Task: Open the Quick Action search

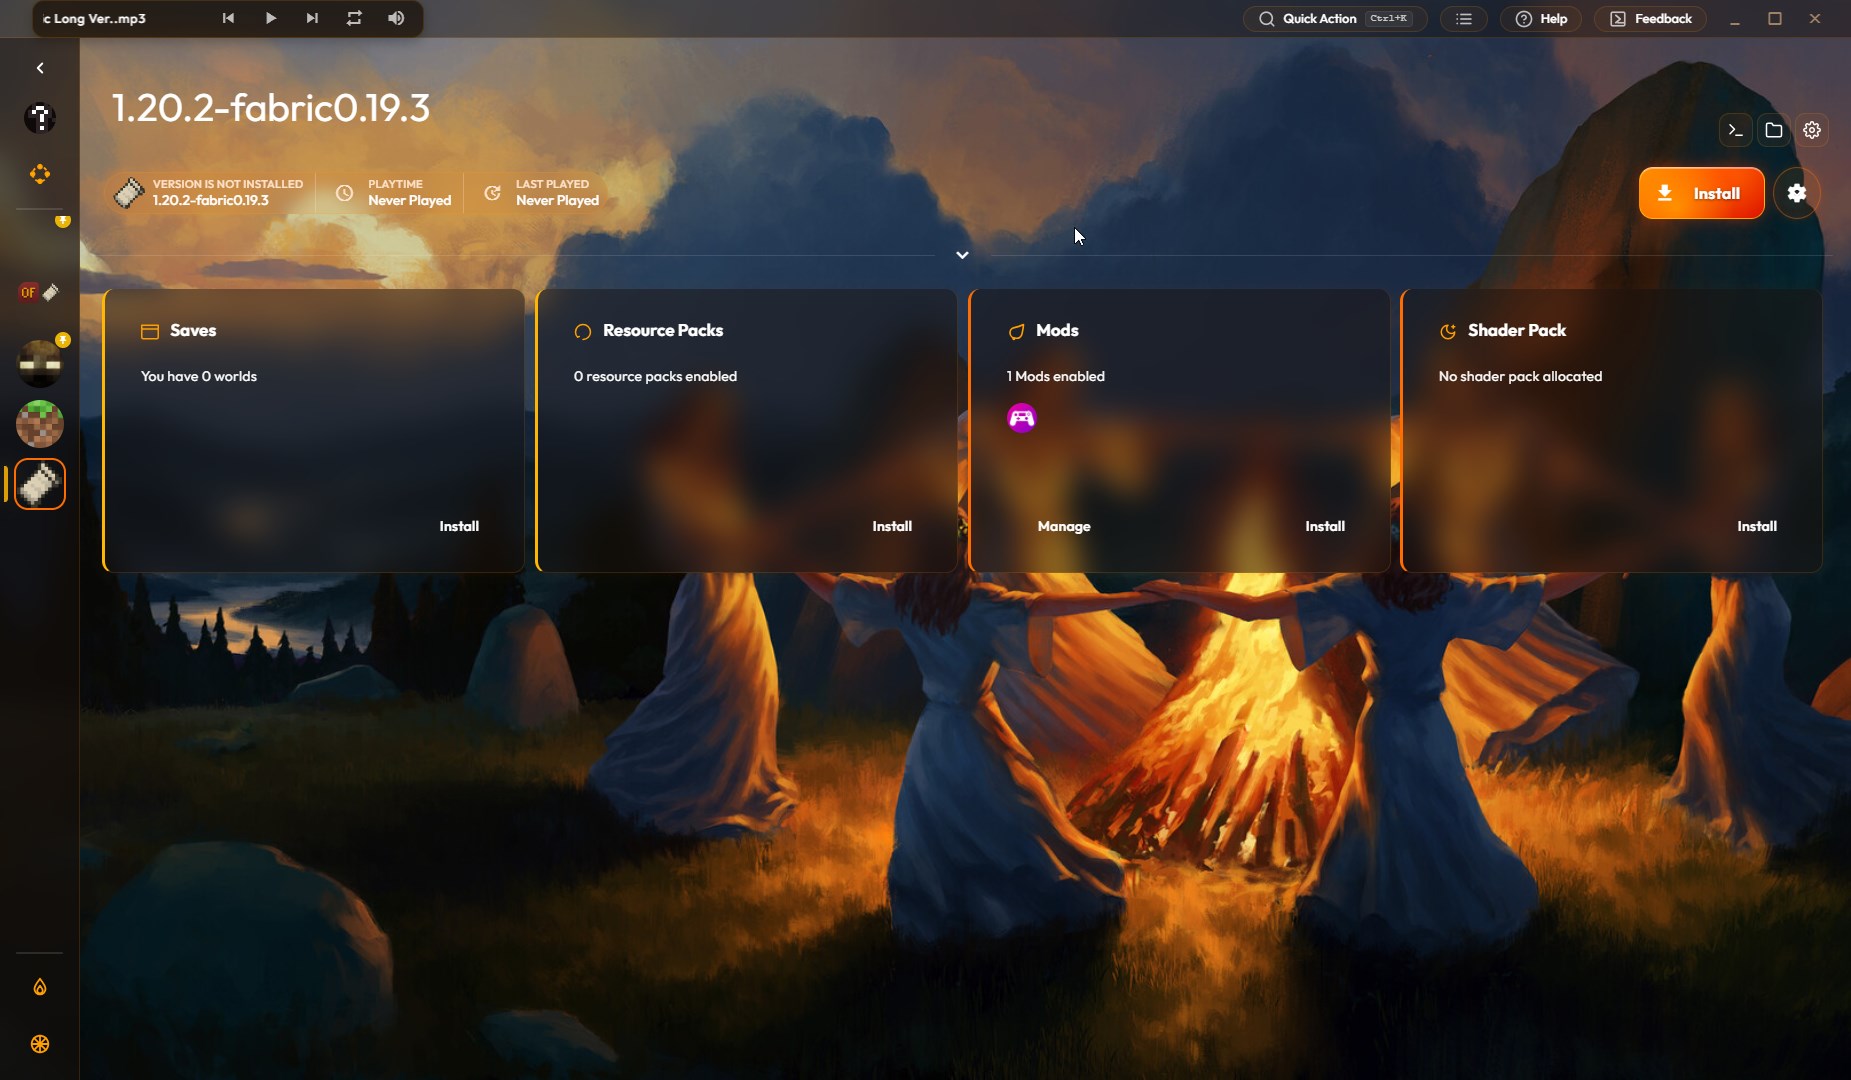Action: [1335, 18]
